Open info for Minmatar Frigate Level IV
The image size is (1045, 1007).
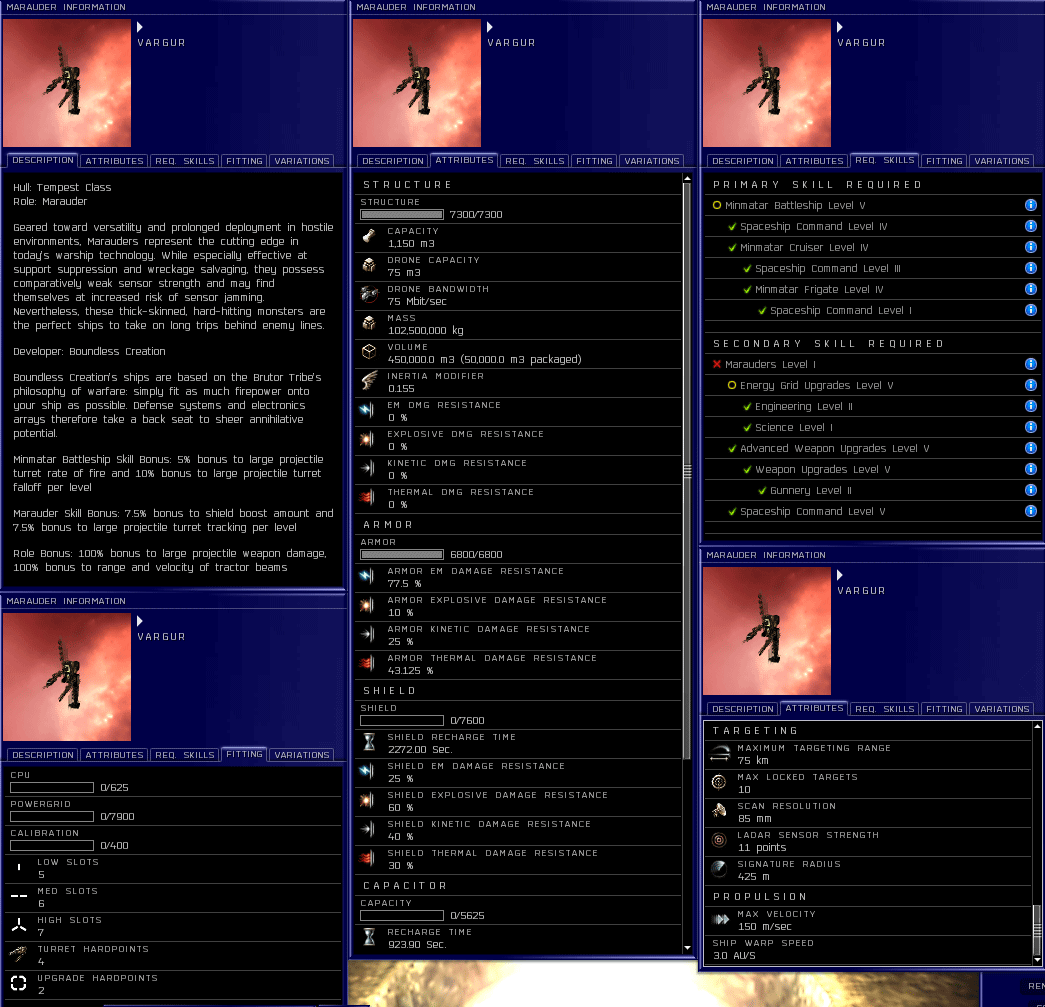1030,289
